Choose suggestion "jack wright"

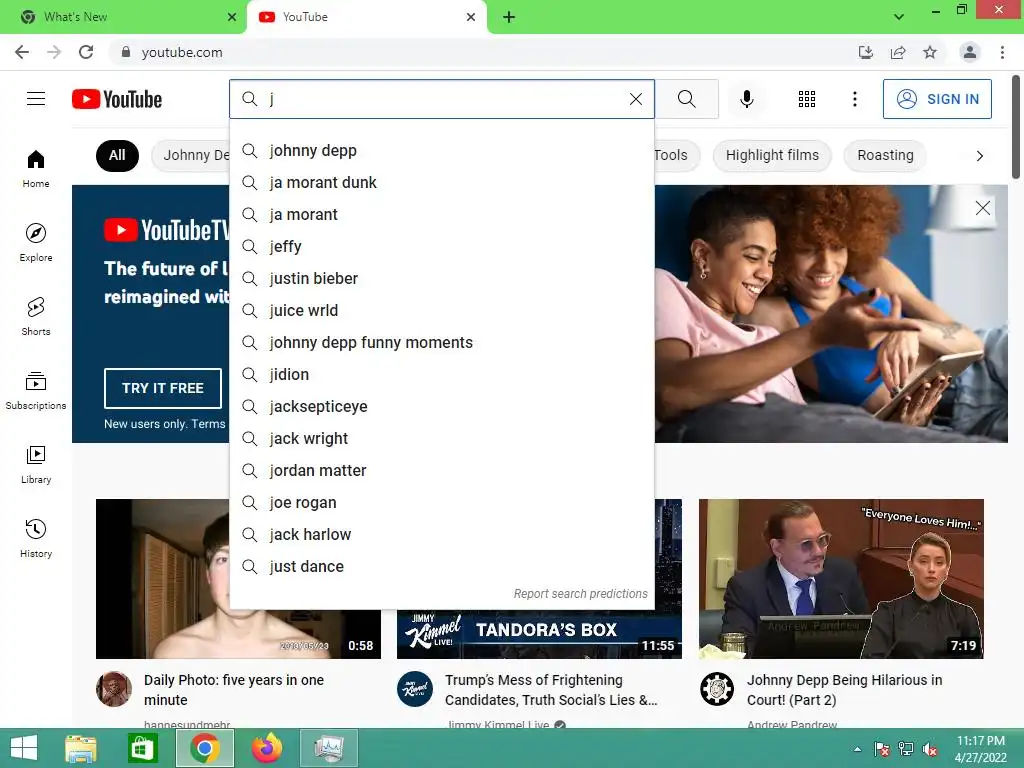coord(441,439)
